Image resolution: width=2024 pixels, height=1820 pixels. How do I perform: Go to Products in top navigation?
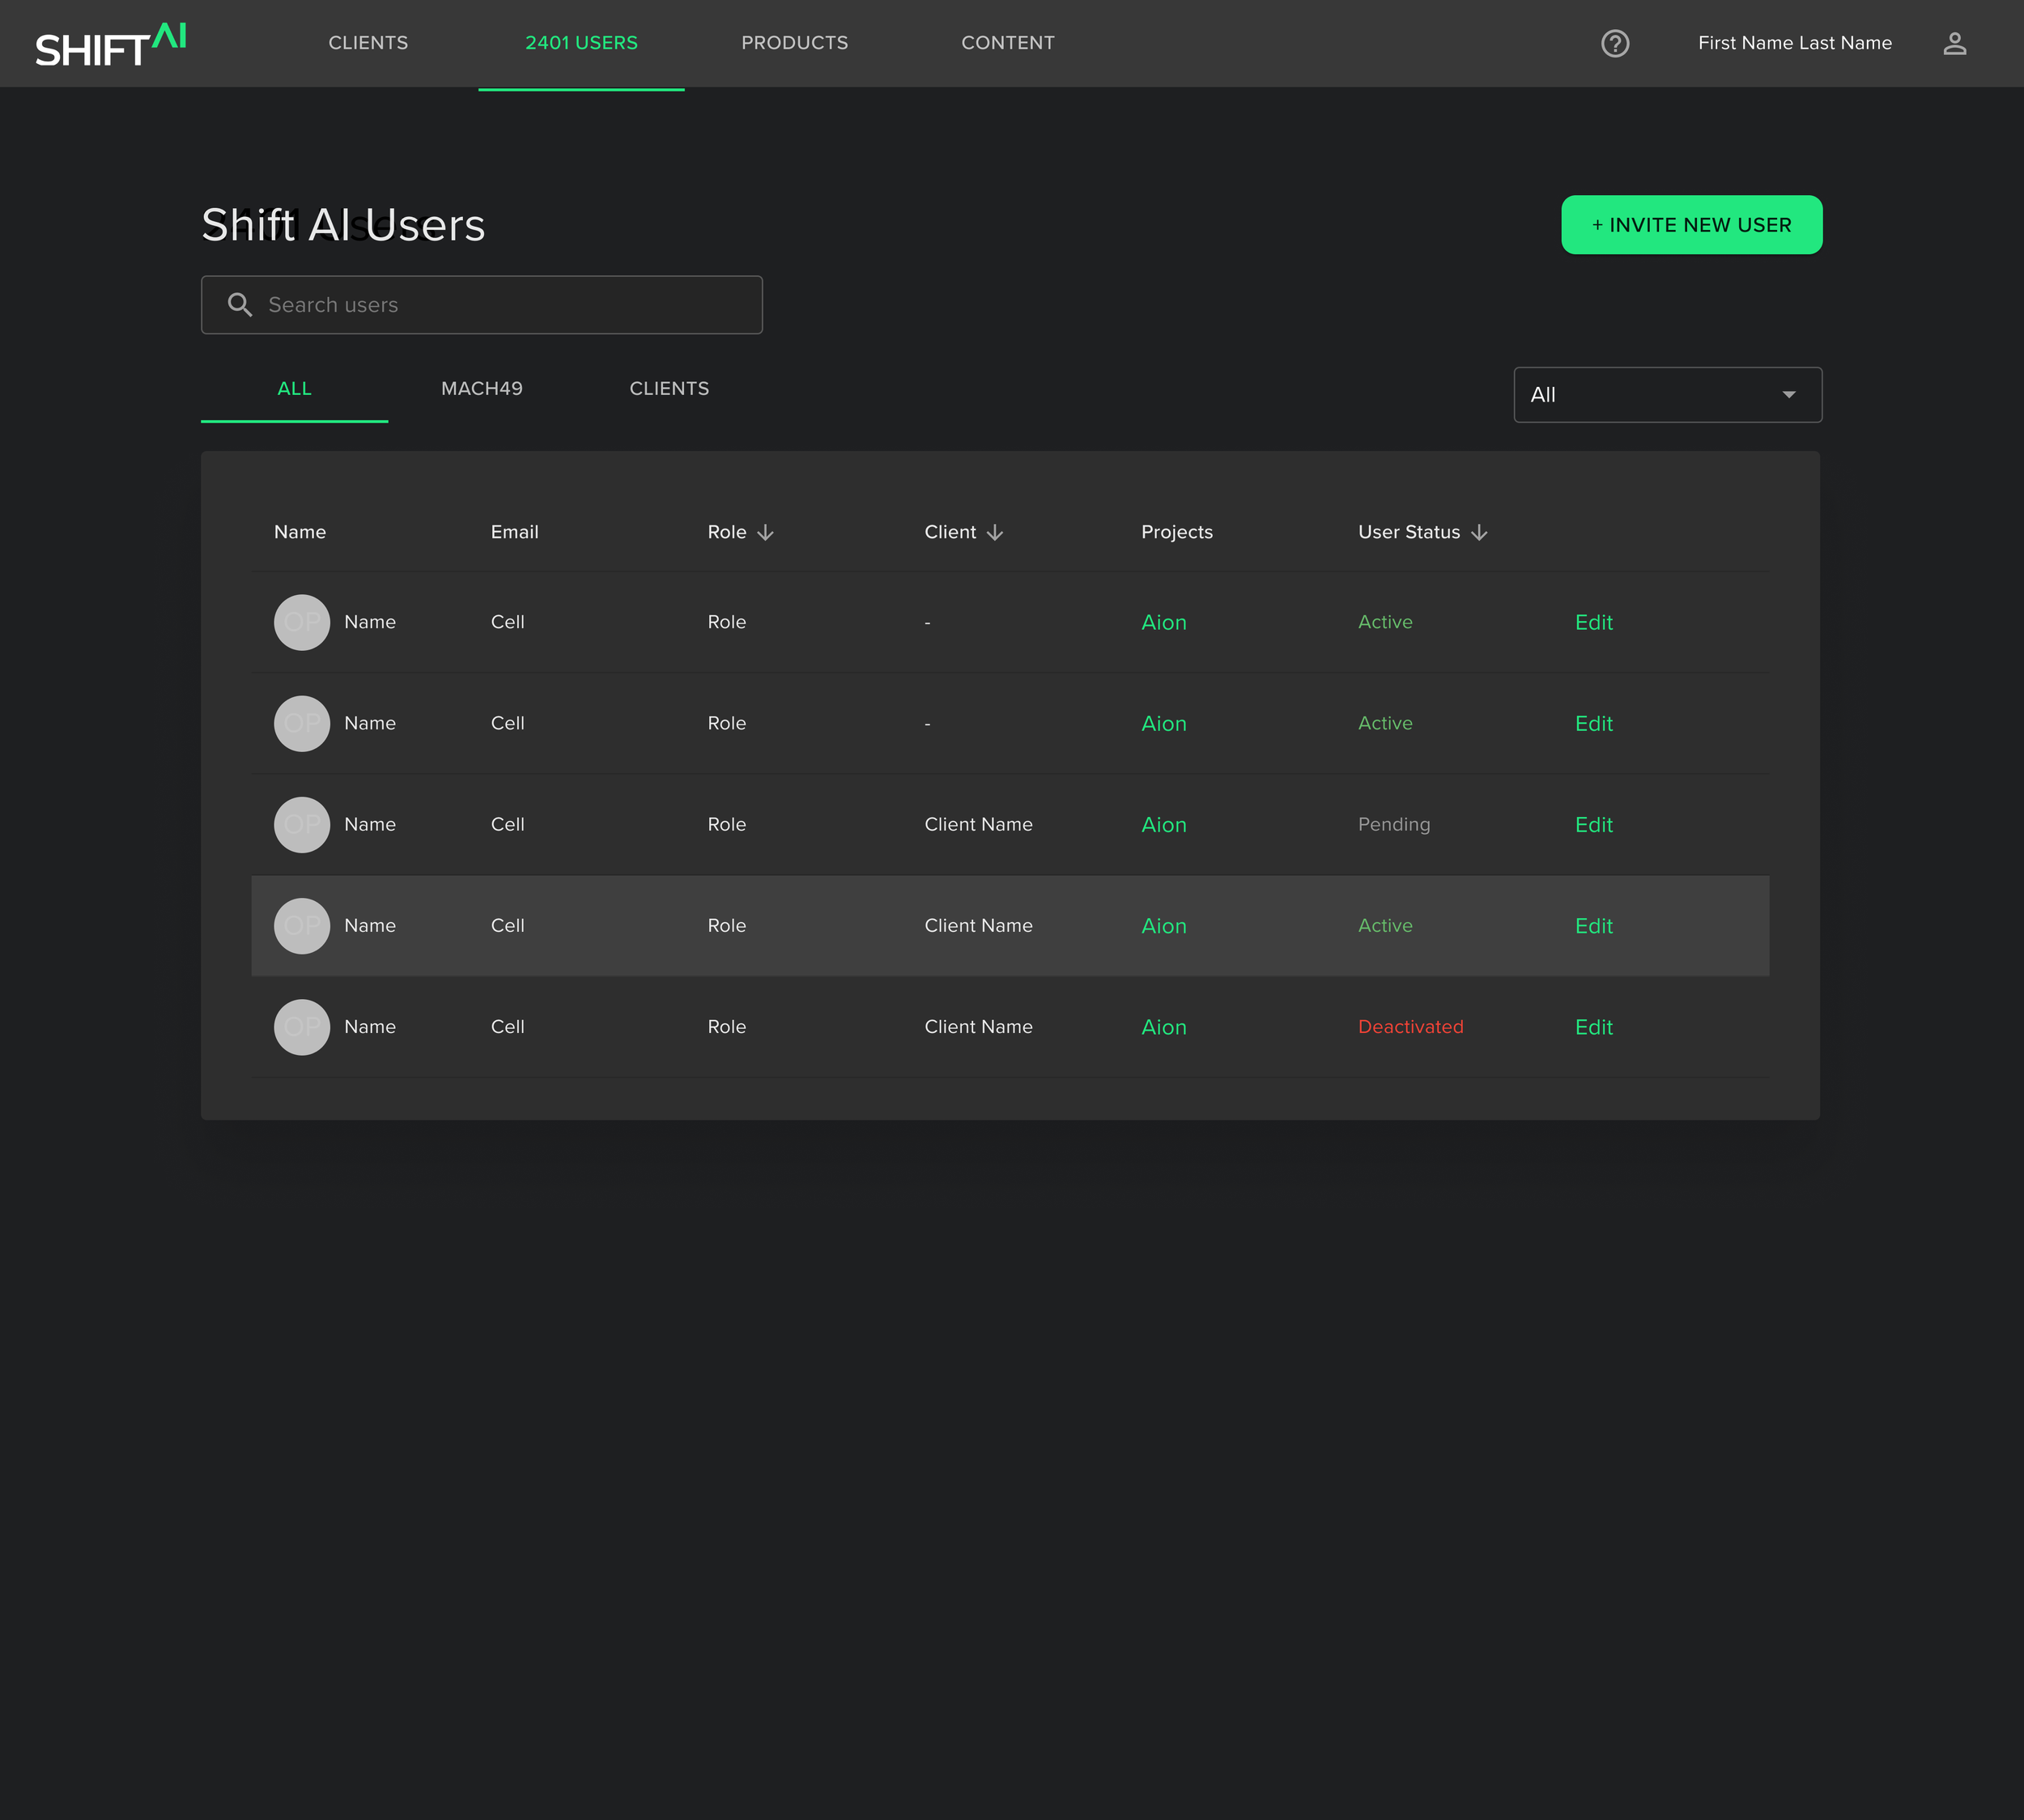click(x=794, y=43)
